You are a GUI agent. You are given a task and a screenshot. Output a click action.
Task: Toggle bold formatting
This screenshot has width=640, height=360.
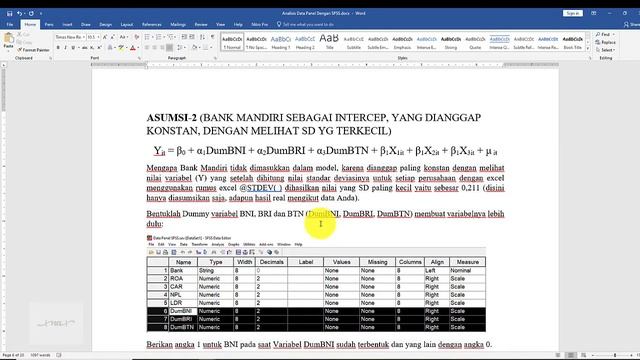[x=58, y=48]
